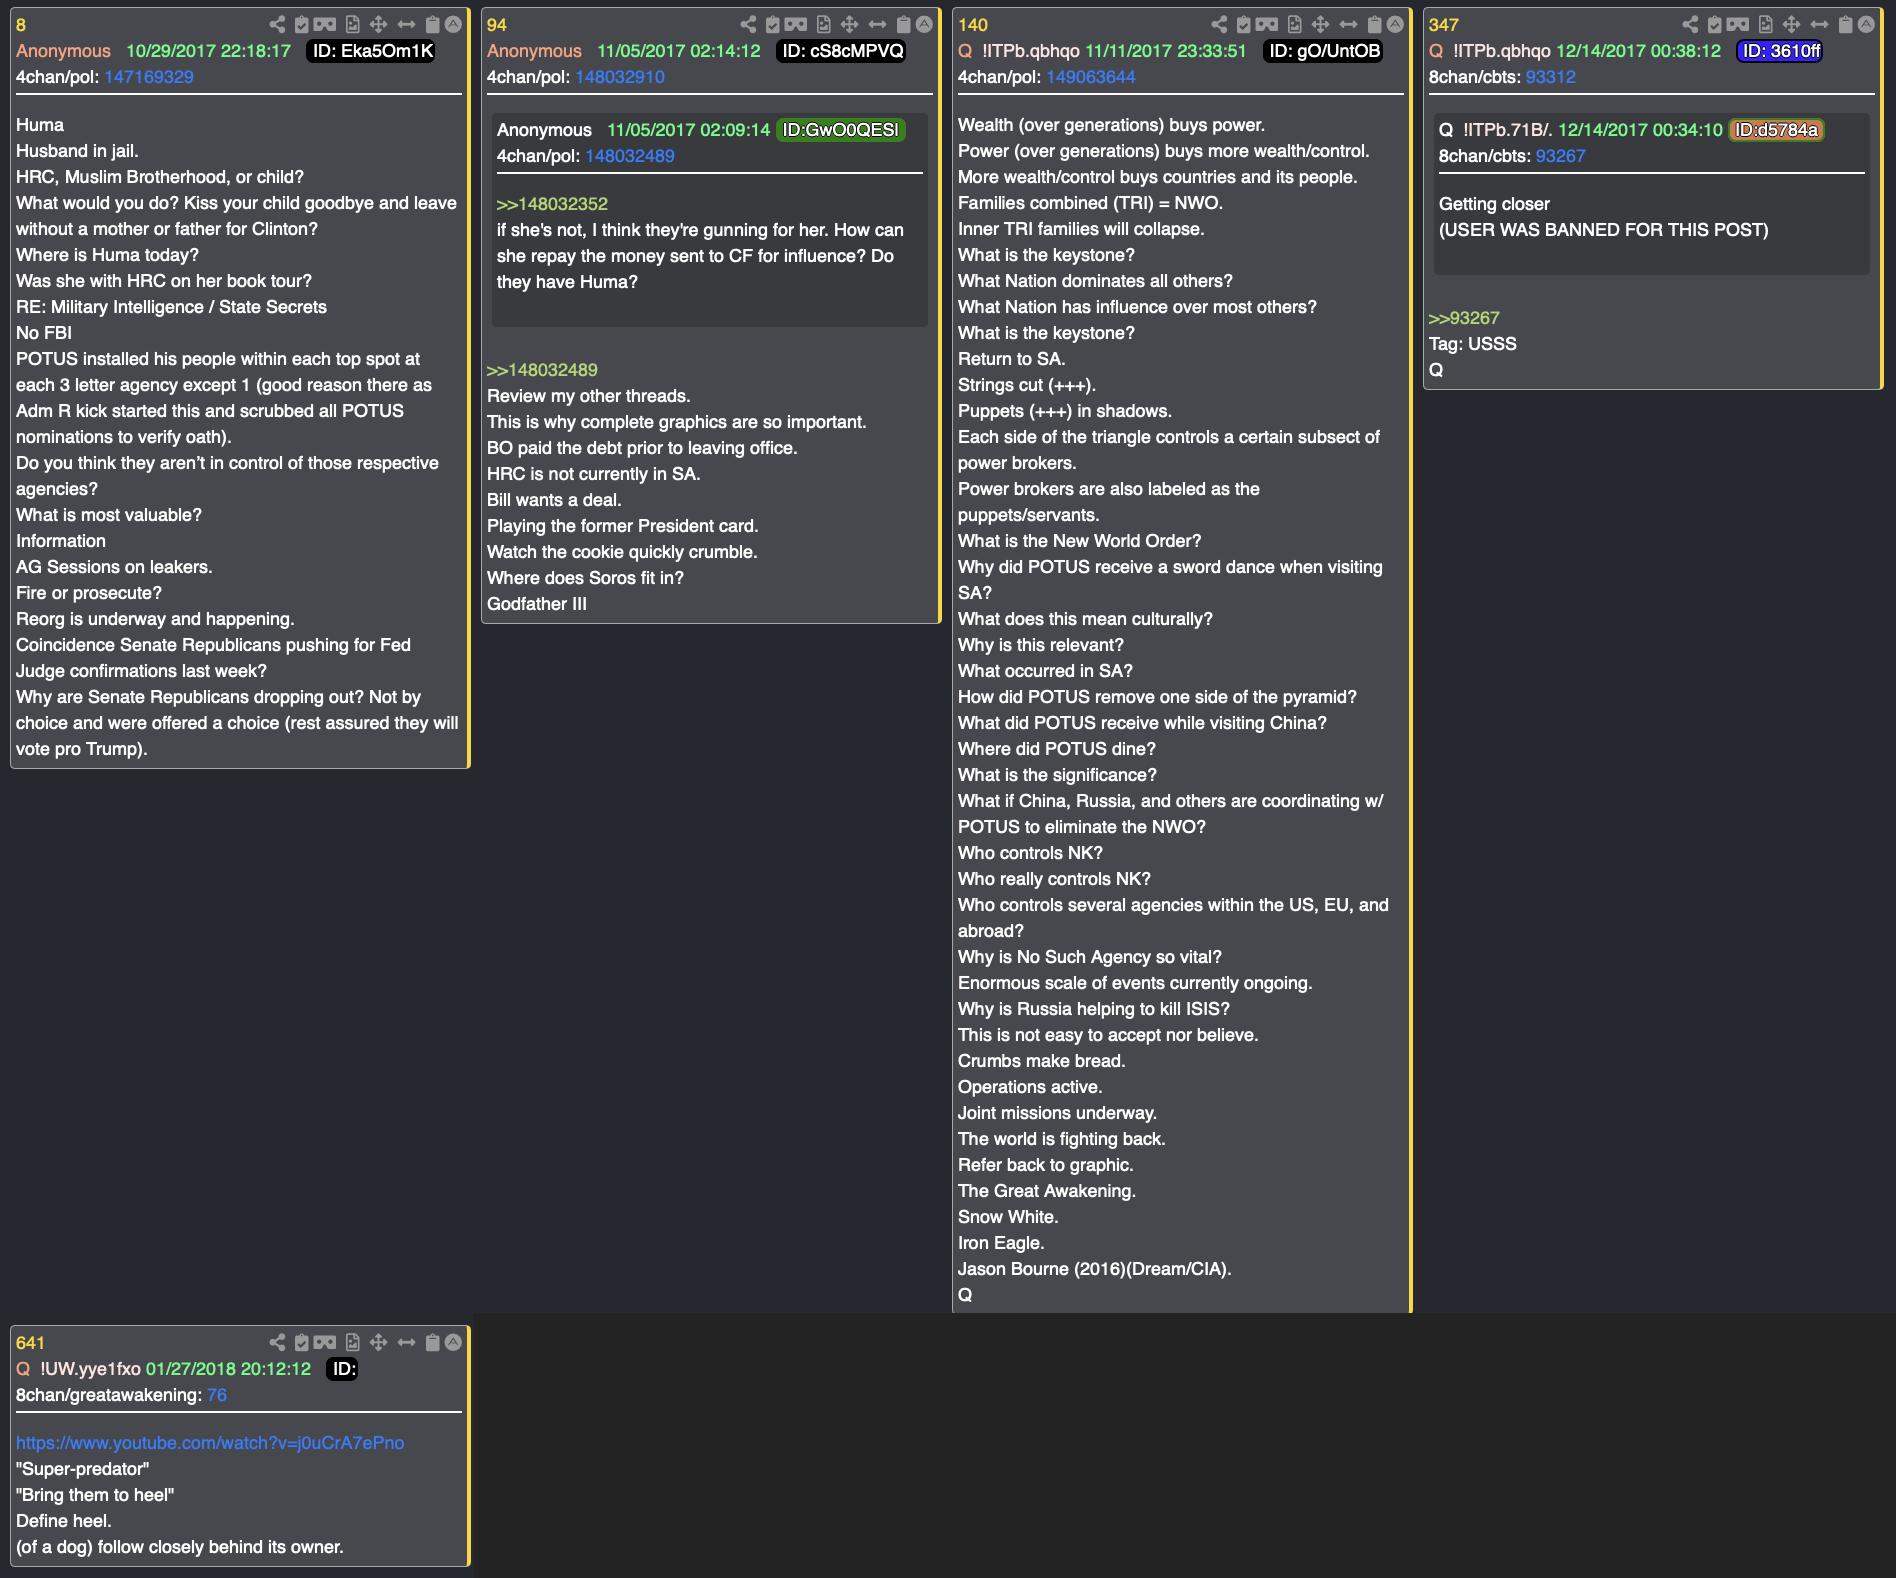Viewport: 1896px width, 1578px height.
Task: Click the plain clipboard icon on post 140
Action: coord(1374,24)
